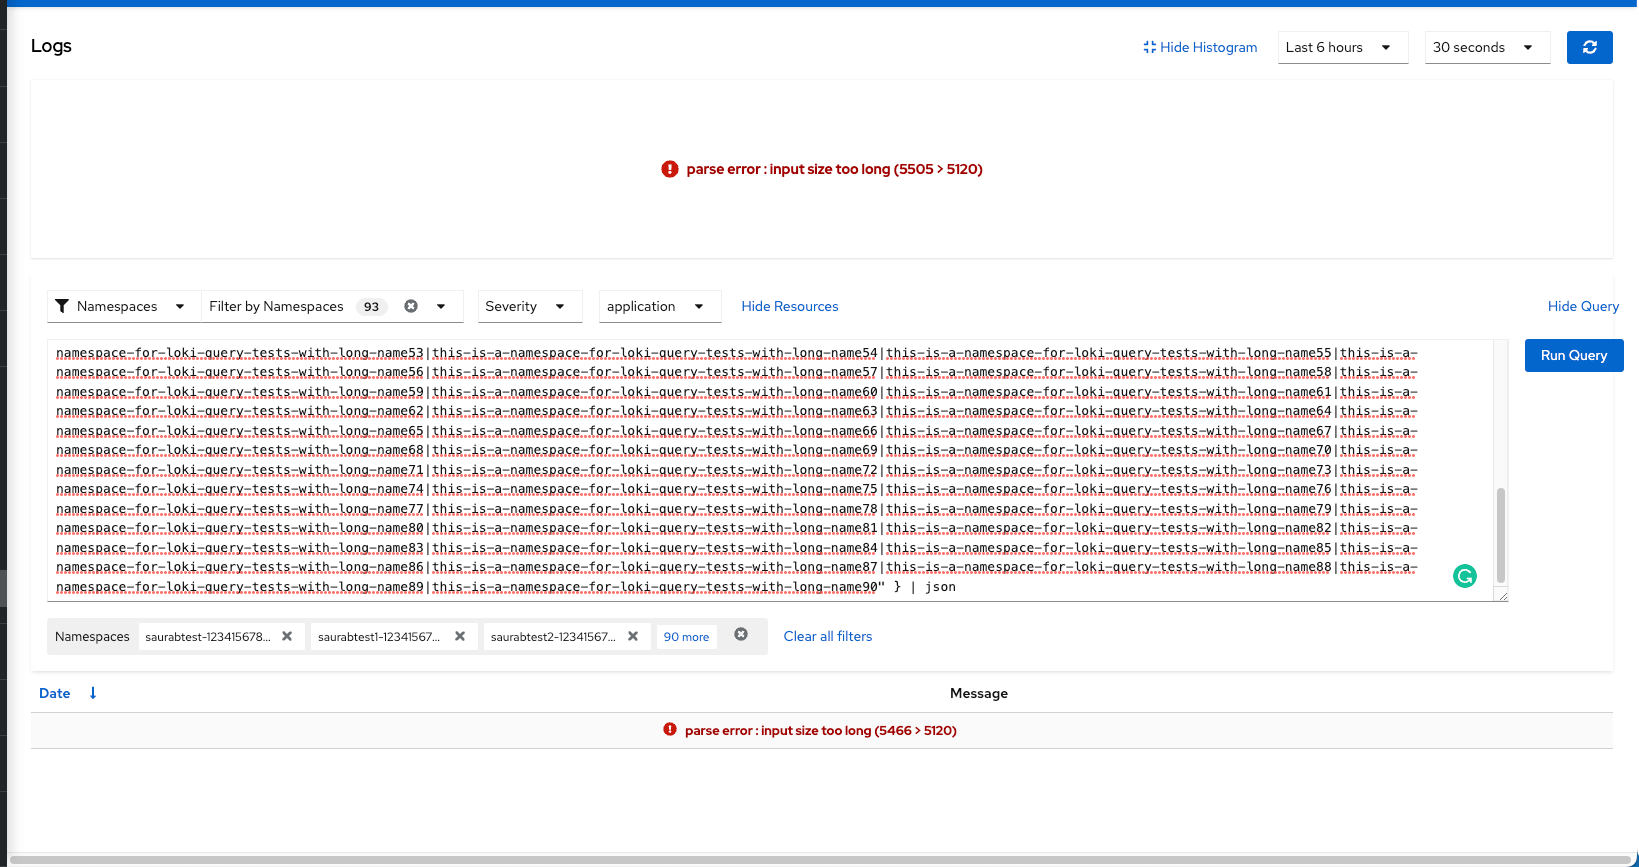Click the query box vertical scrollbar thumb
The image size is (1639, 867).
coord(1501,535)
